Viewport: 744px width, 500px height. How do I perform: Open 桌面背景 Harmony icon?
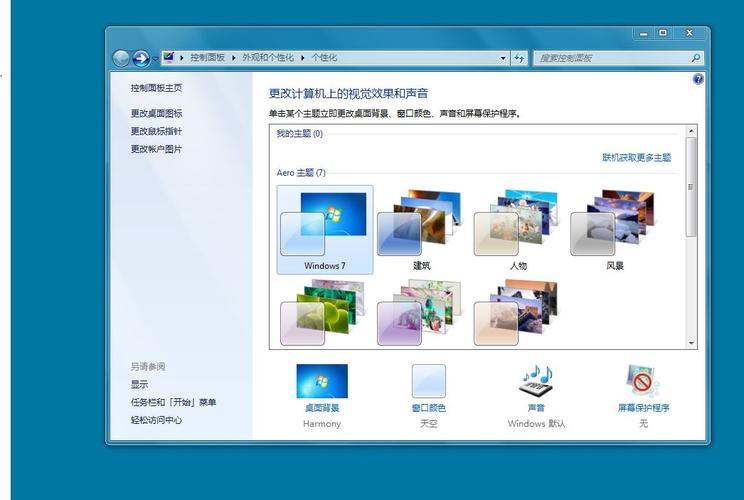[322, 381]
